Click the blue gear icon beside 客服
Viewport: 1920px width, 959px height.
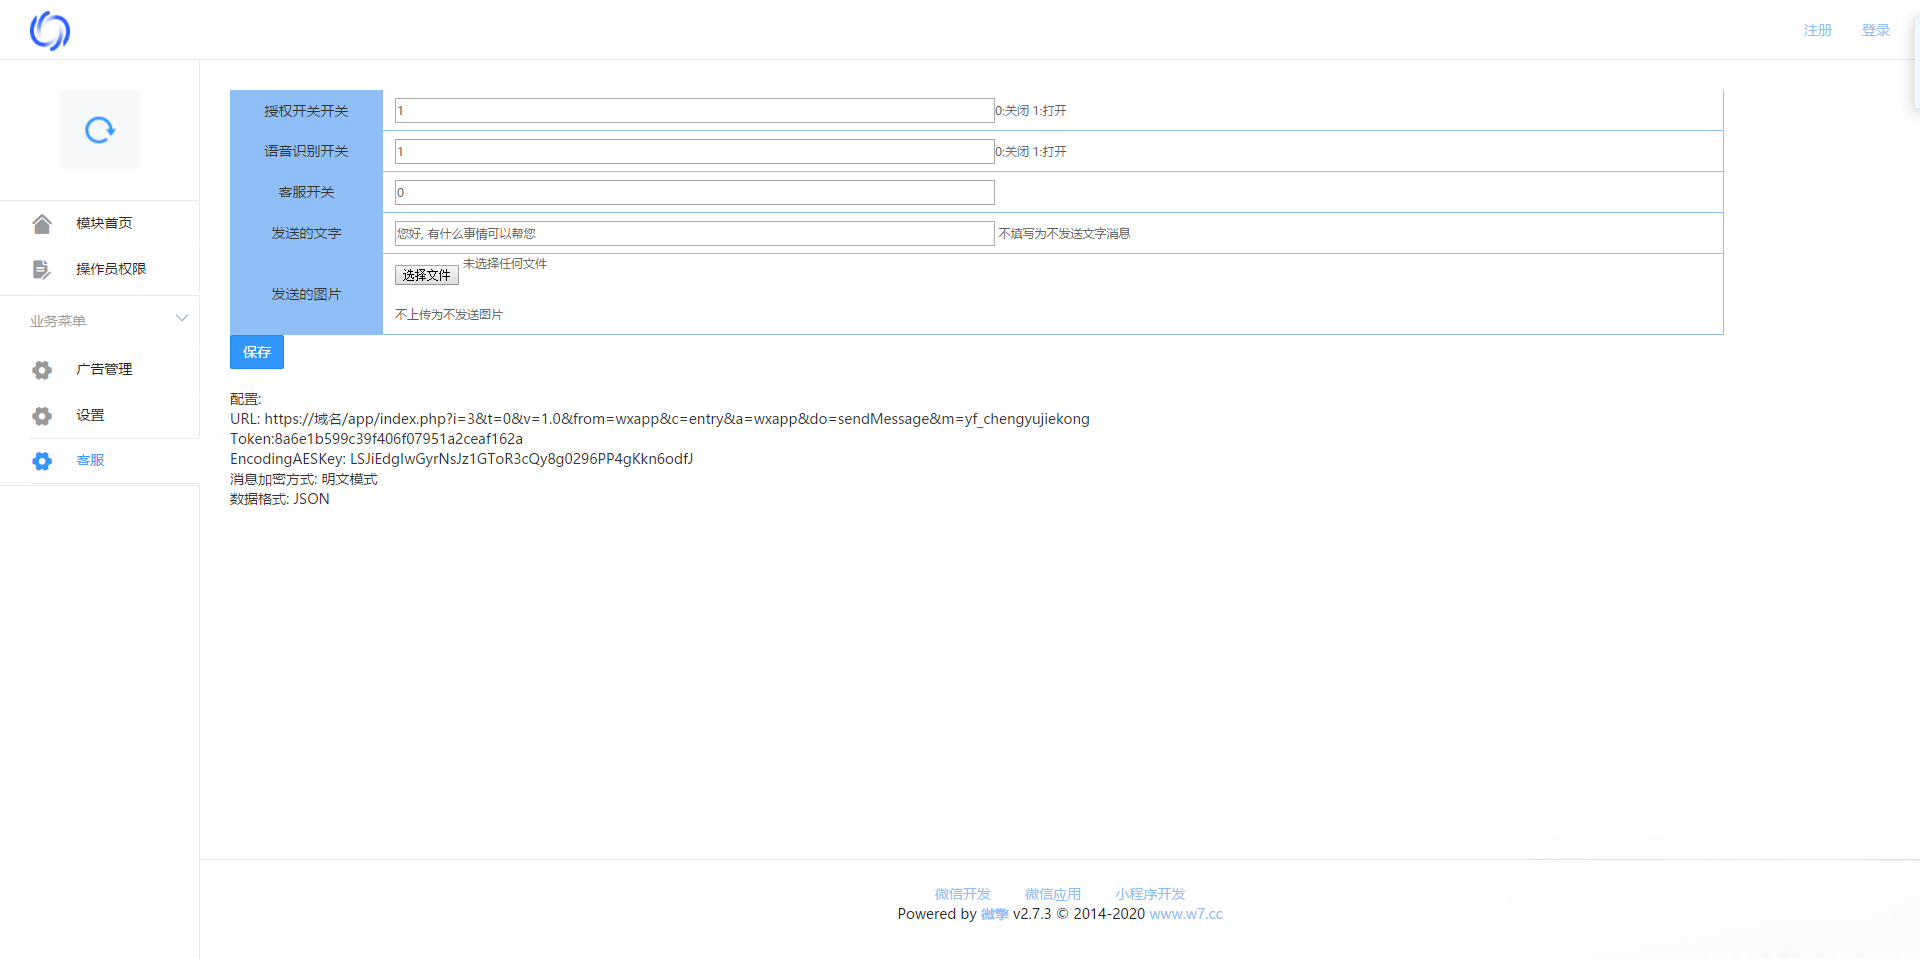coord(42,461)
